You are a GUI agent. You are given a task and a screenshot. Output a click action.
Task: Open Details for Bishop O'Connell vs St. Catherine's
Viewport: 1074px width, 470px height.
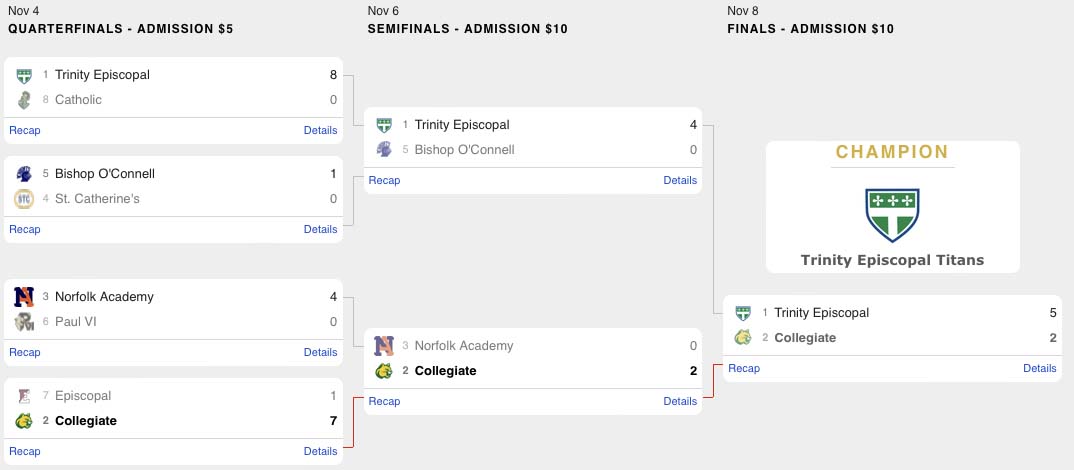(320, 229)
